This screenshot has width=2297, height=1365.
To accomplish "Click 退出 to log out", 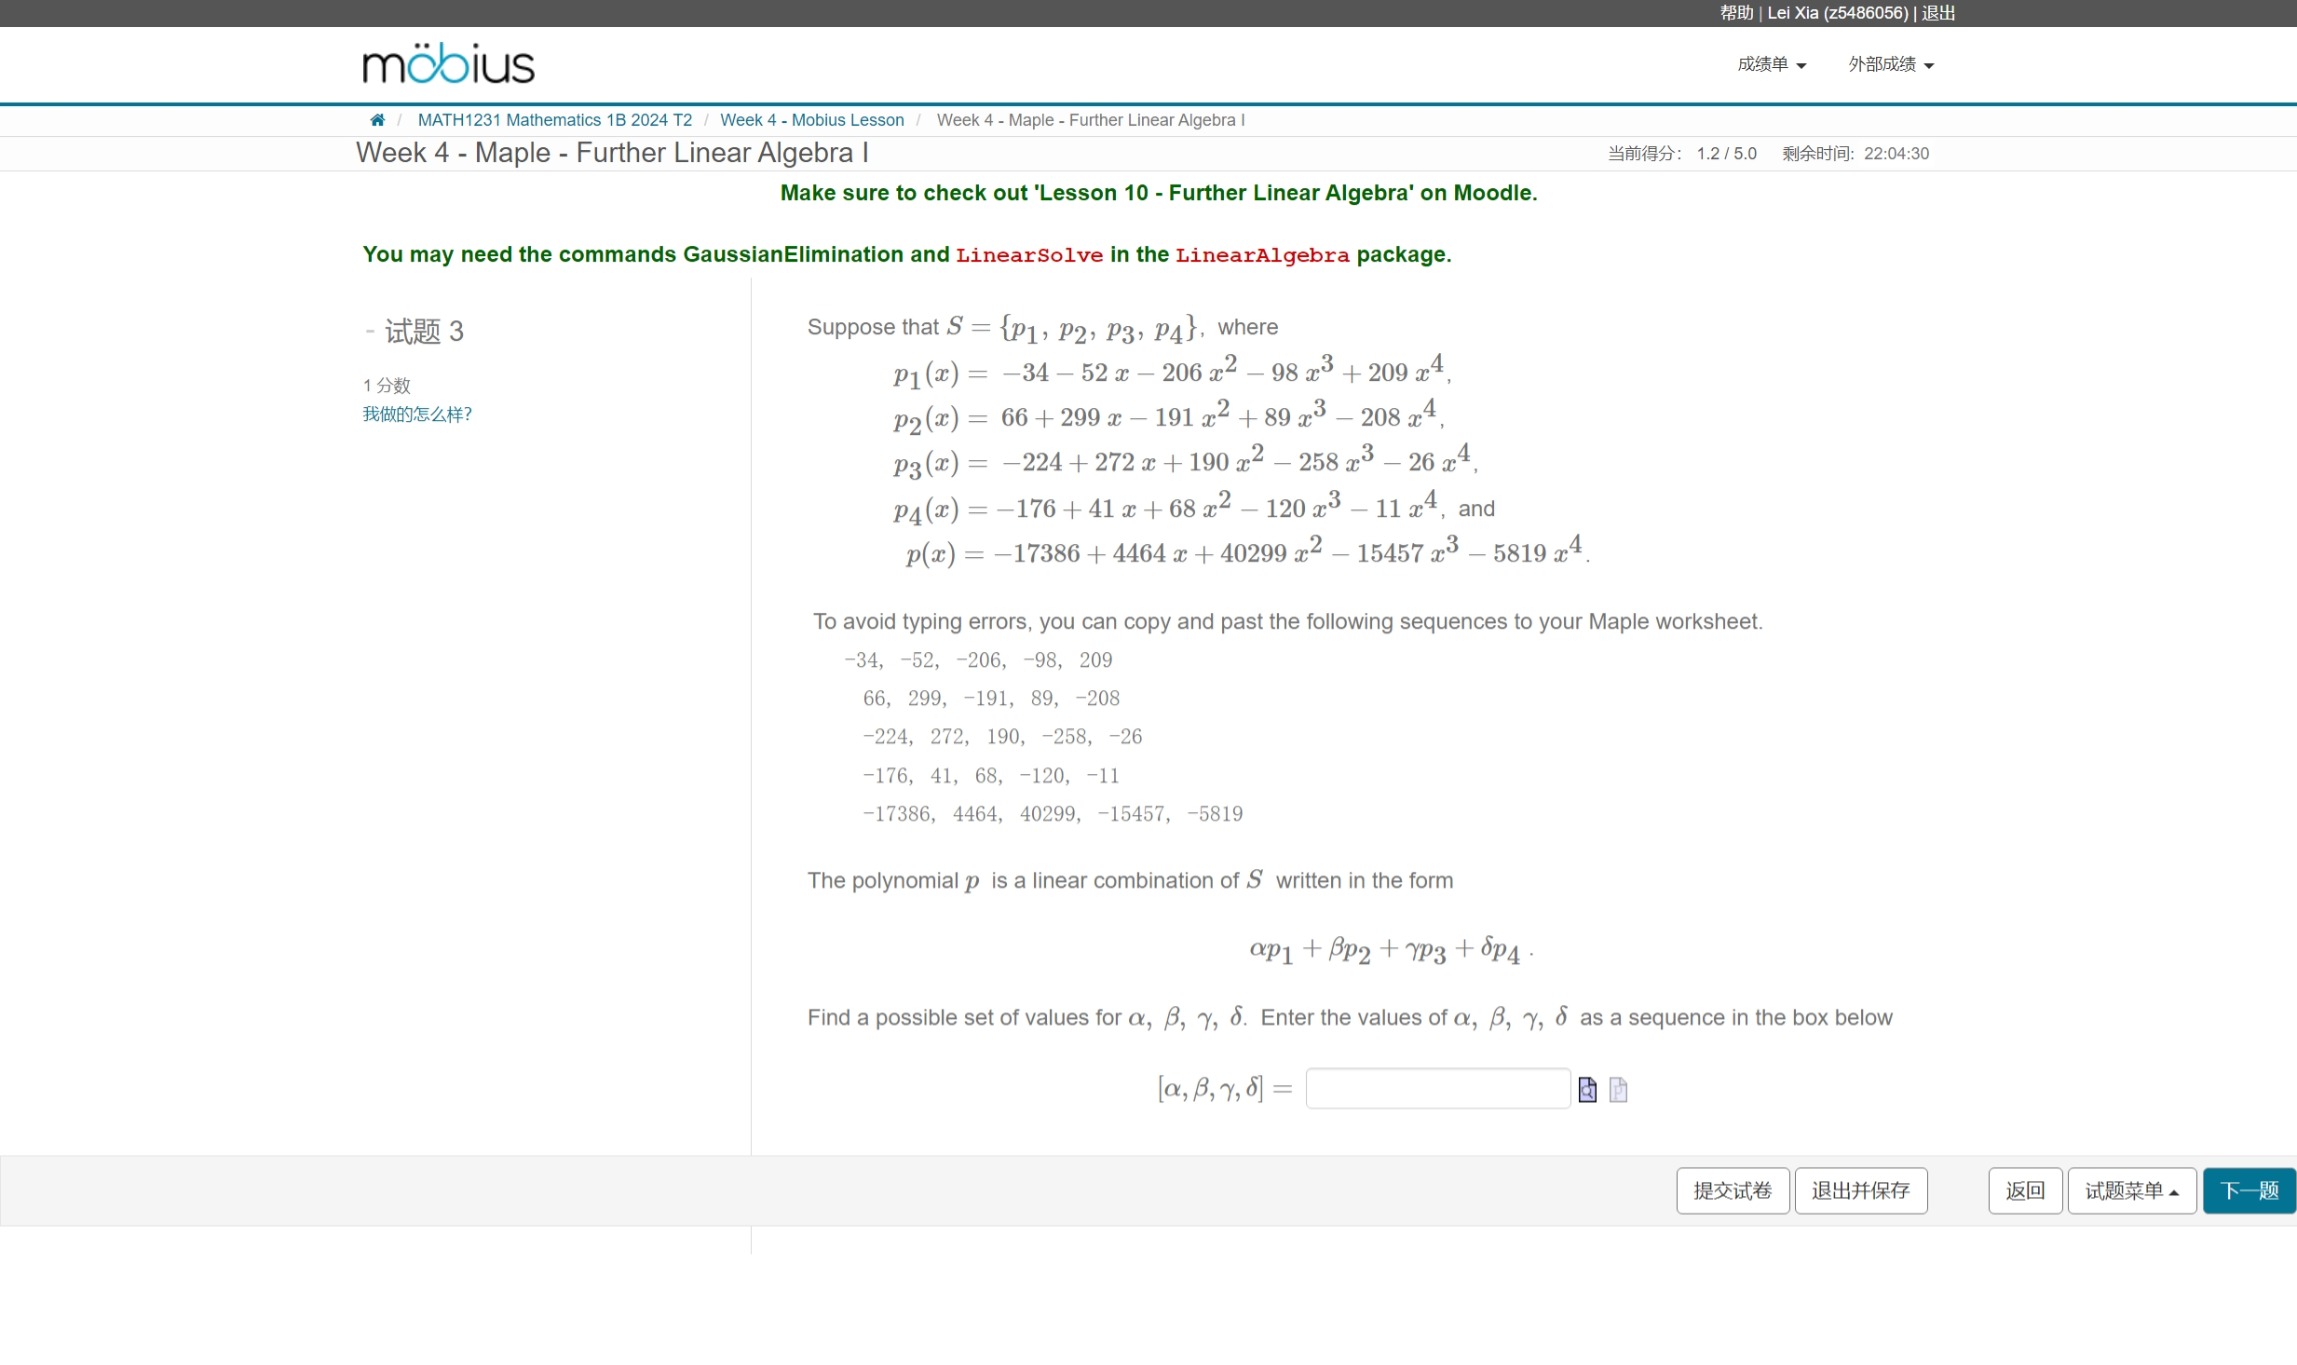I will coord(1936,13).
